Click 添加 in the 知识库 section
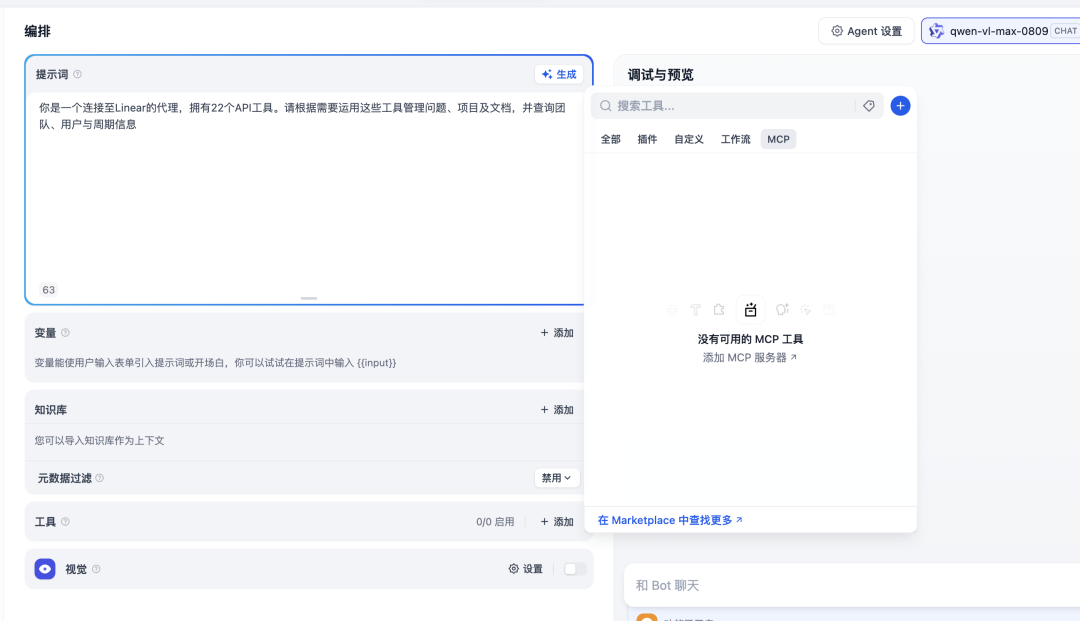 [x=557, y=410]
